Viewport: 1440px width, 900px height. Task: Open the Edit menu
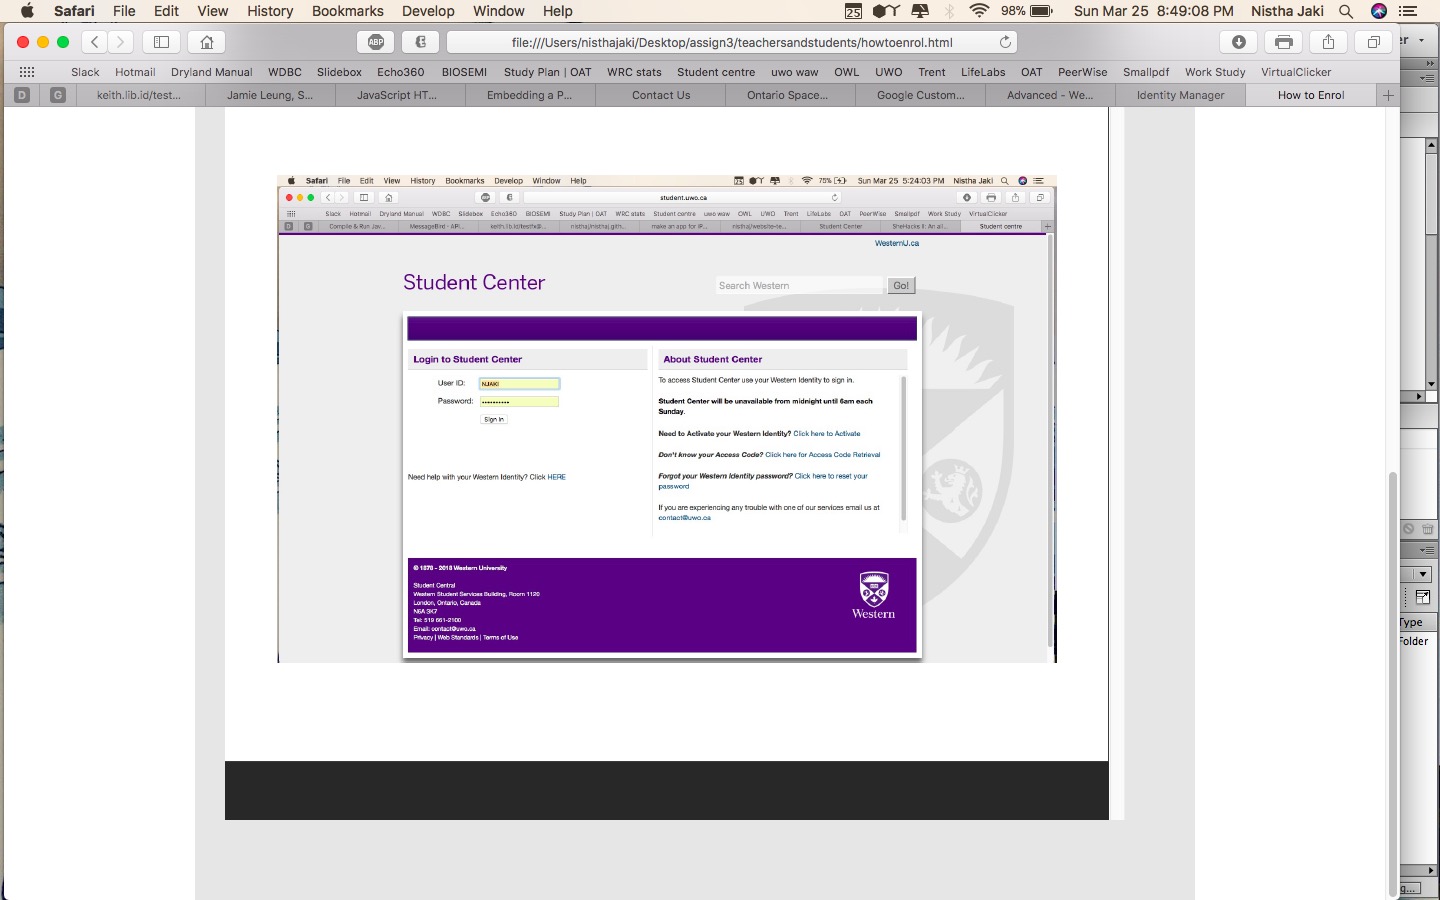166,11
